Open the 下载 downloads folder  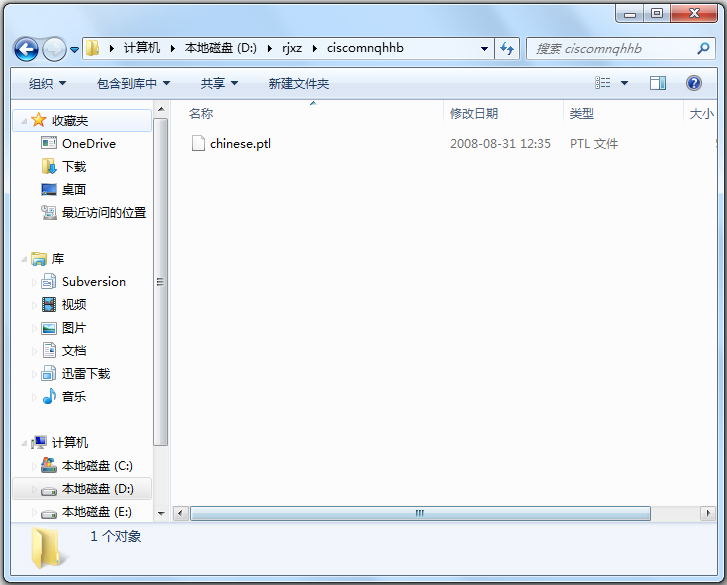(74, 166)
